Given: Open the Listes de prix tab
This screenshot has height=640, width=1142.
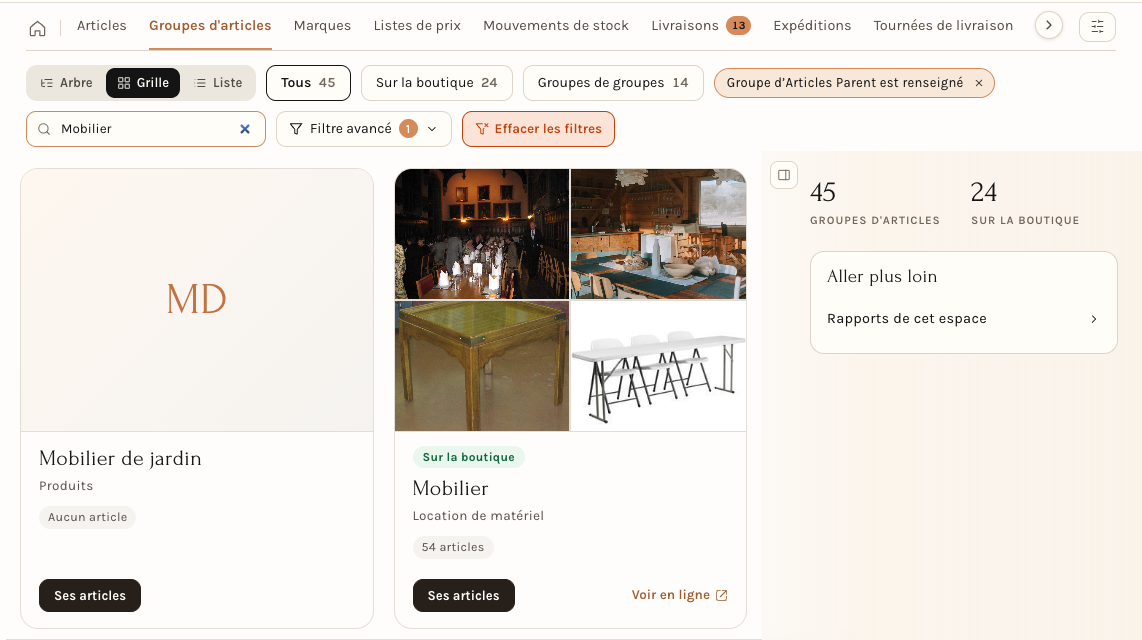Looking at the screenshot, I should [x=417, y=25].
